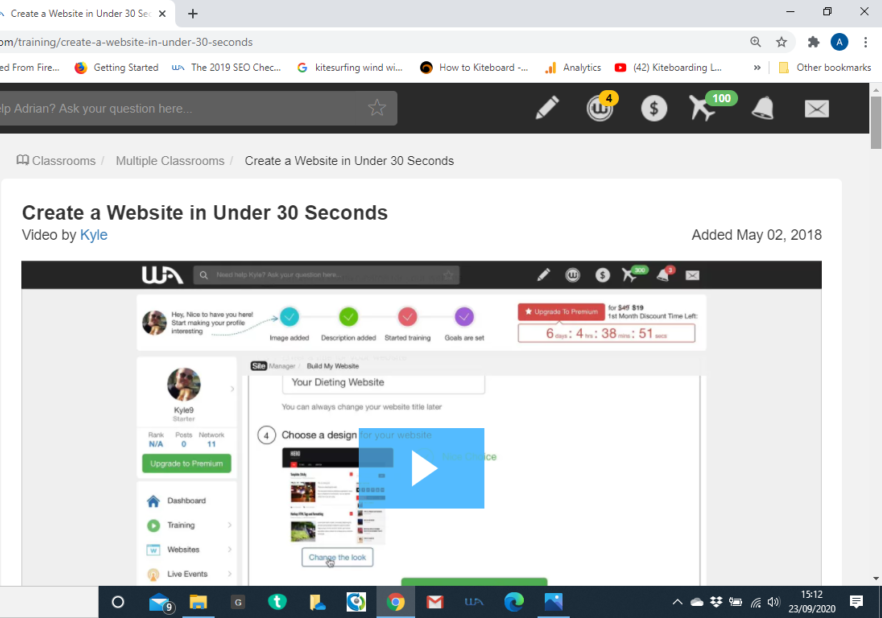Open Microsoft Edge from the taskbar
The image size is (882, 618).
coord(514,602)
